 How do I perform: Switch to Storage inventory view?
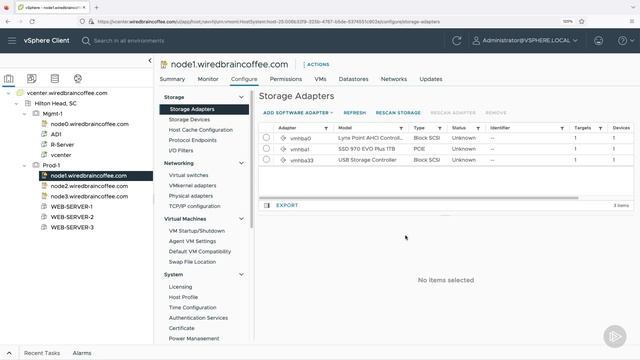coord(55,78)
